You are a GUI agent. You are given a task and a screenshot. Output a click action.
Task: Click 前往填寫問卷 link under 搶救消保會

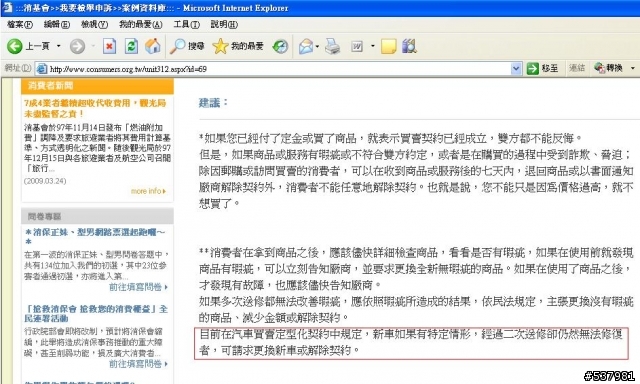(138, 364)
